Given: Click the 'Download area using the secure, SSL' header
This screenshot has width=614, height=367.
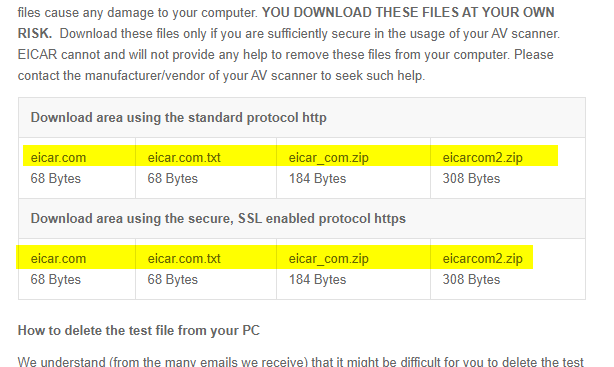Looking at the screenshot, I should click(x=218, y=218).
